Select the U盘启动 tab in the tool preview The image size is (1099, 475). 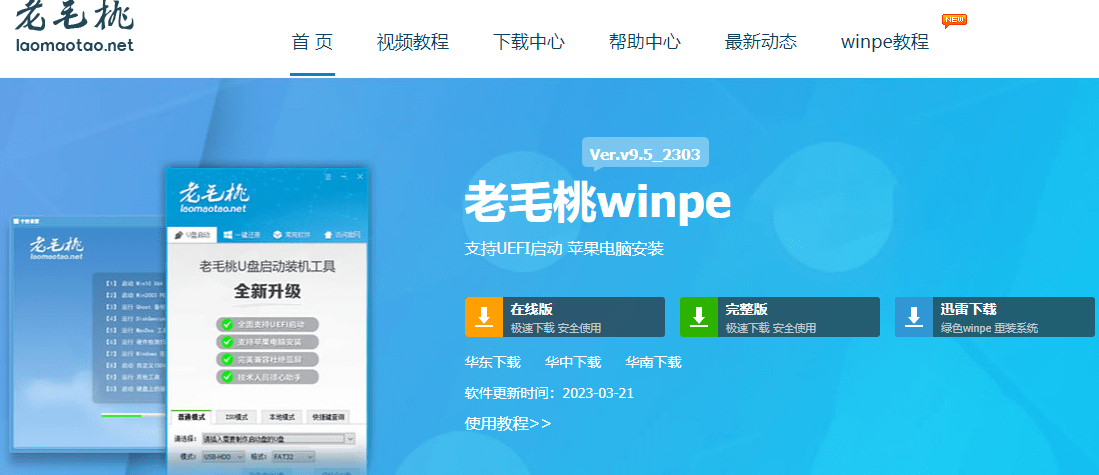point(192,235)
